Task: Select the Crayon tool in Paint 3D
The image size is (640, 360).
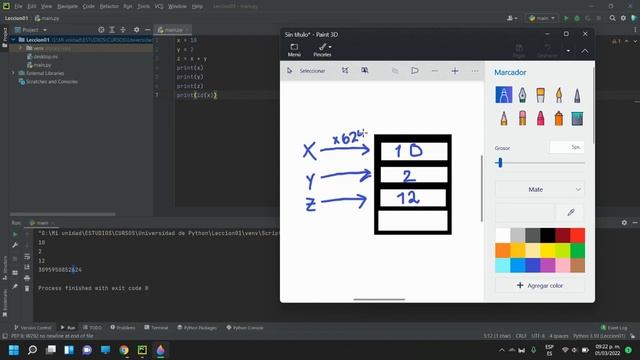Action: point(540,118)
